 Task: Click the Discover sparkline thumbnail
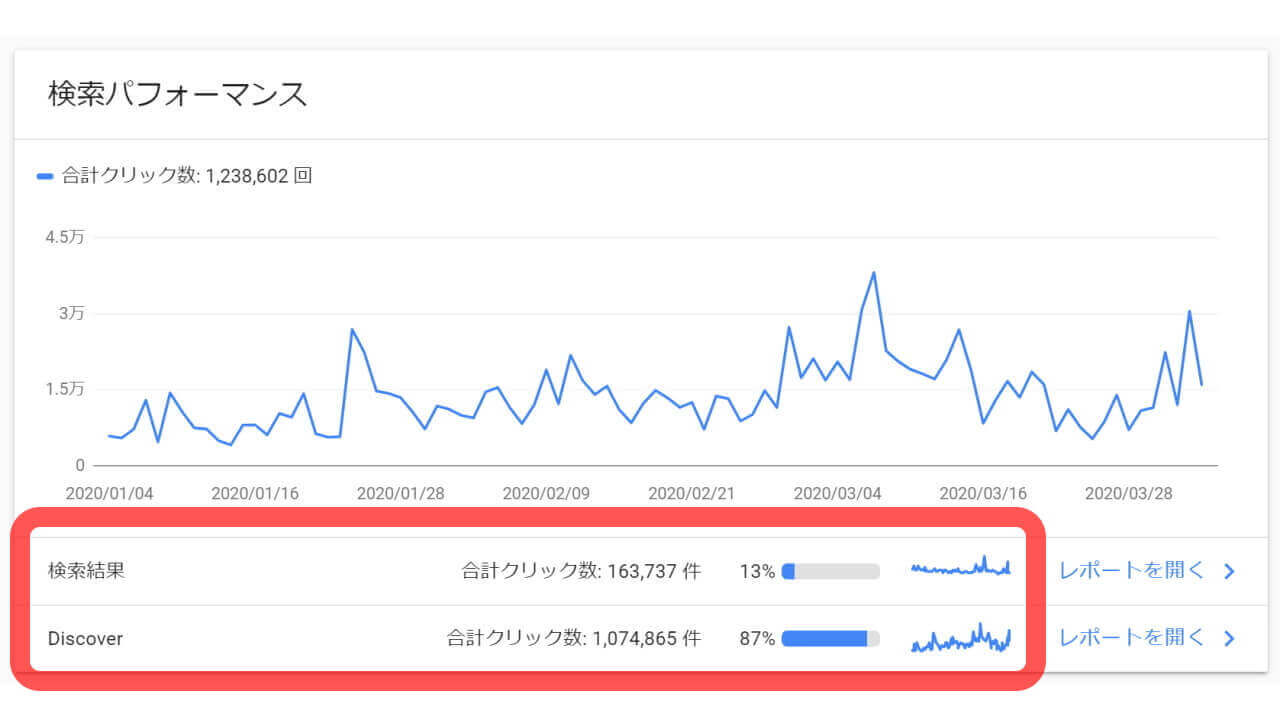click(960, 637)
